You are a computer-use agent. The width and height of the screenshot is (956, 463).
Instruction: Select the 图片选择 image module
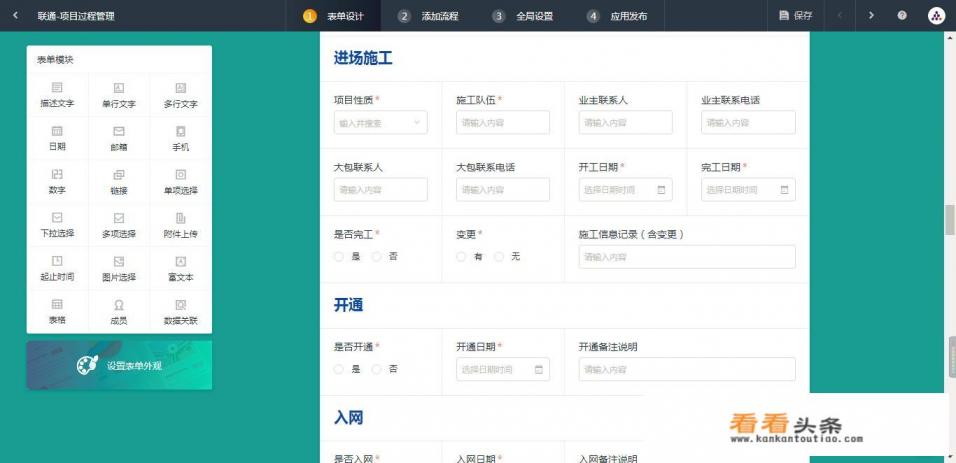coord(119,267)
